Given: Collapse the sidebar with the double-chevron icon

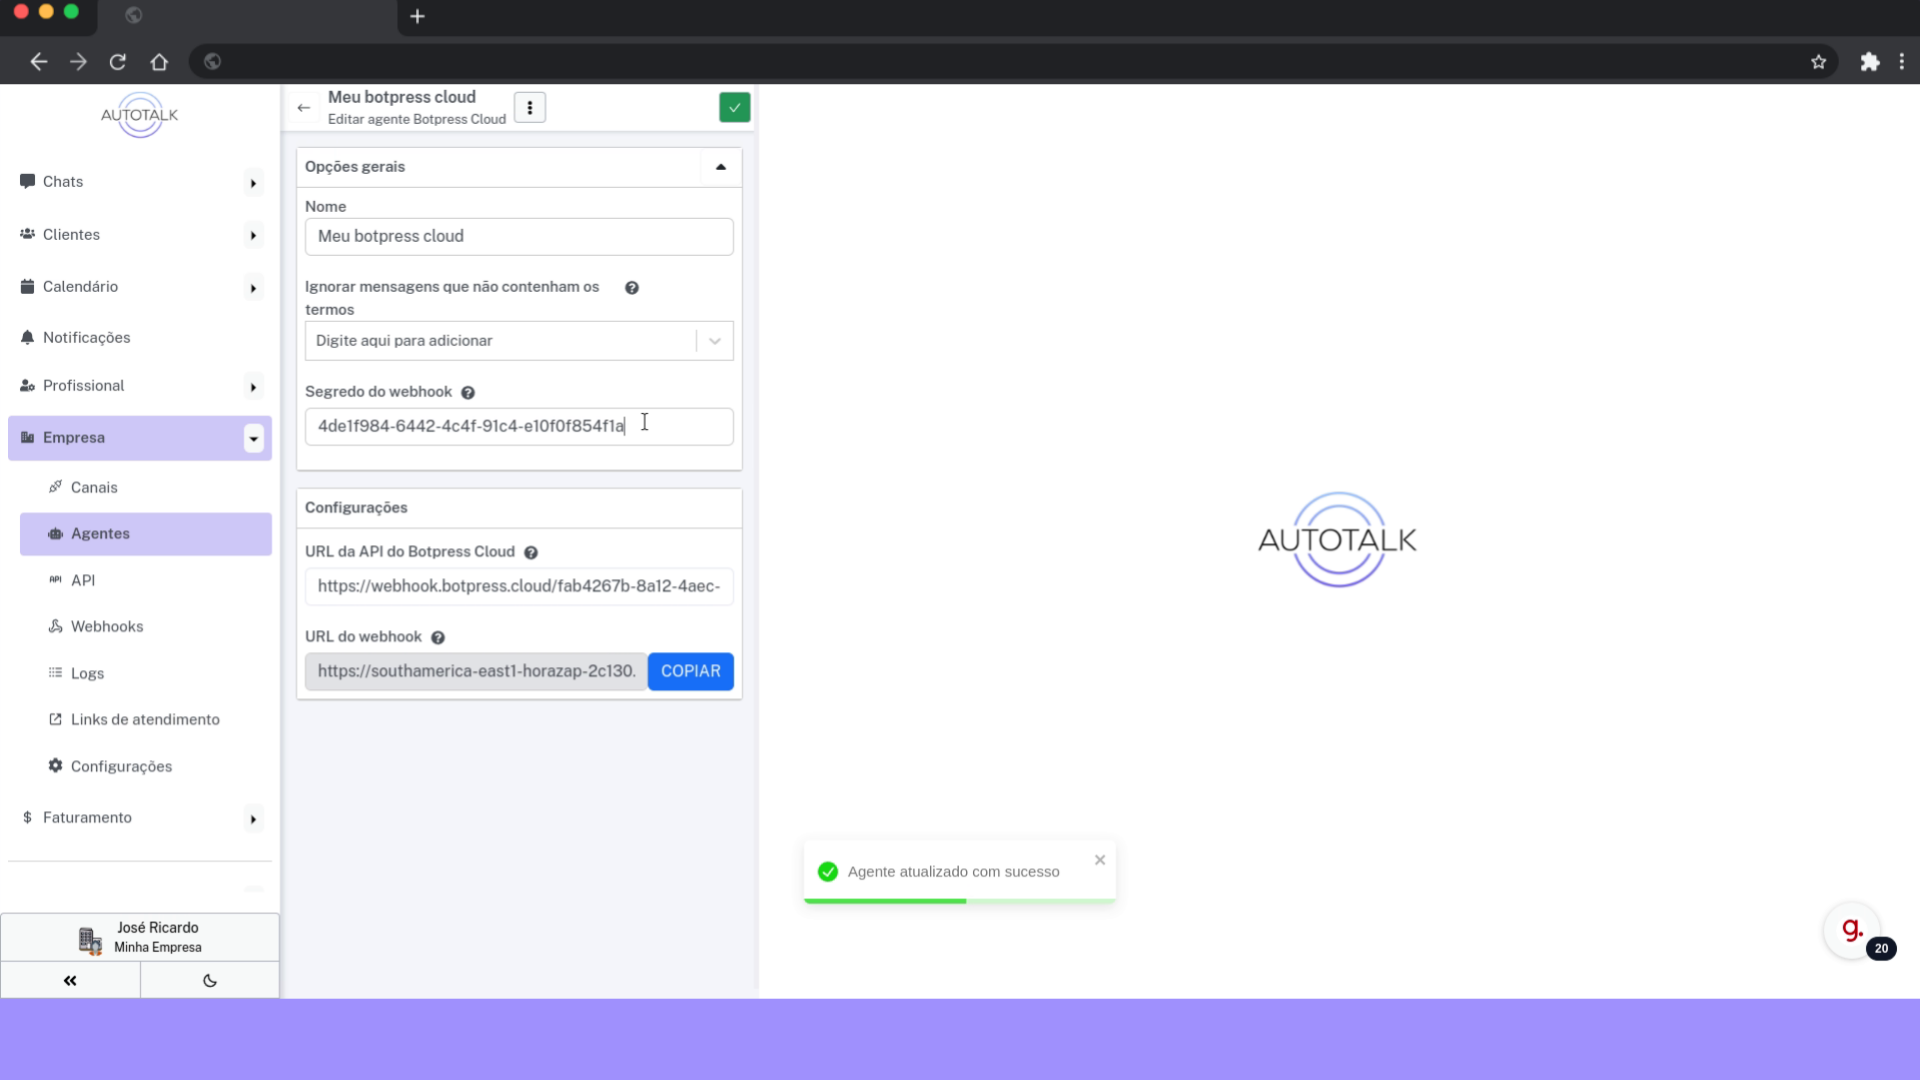Looking at the screenshot, I should 70,981.
